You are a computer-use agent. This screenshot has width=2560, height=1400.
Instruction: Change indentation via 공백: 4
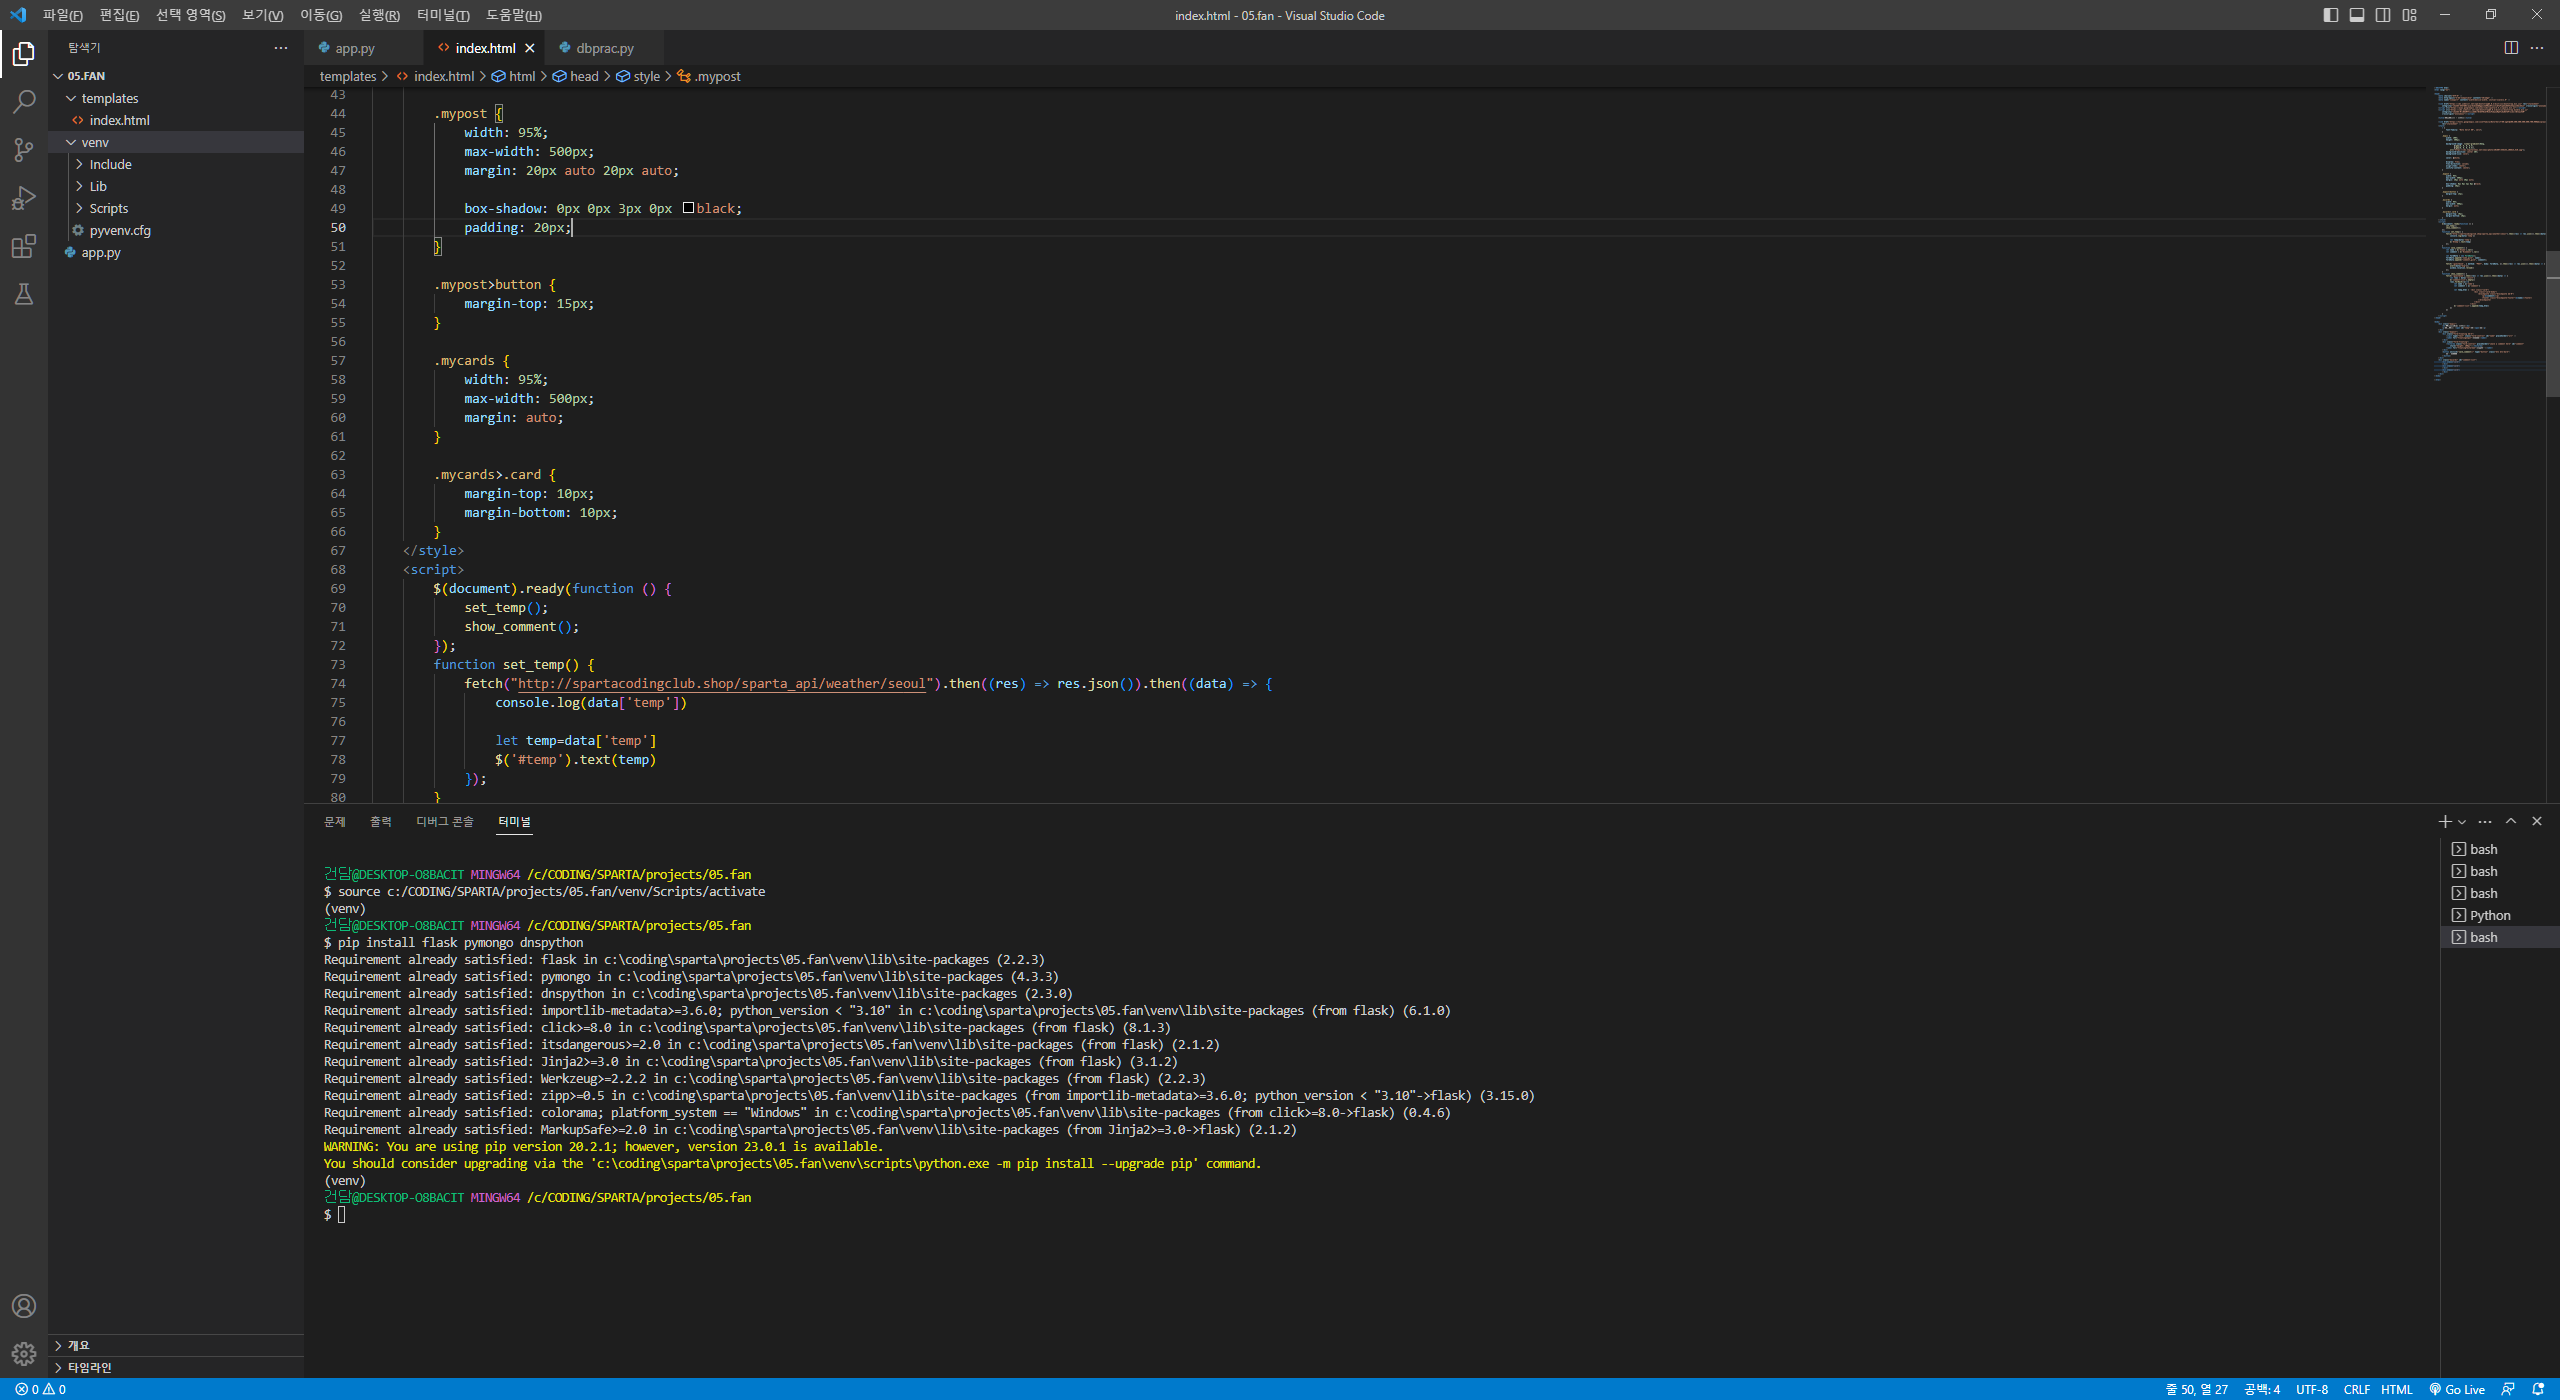click(2262, 1389)
